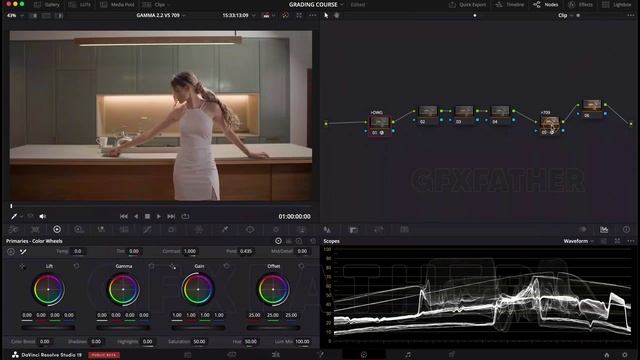The width and height of the screenshot is (640, 360).
Task: Open the GAMMA 2.2 VS 709 timeline dropdown
Action: coord(161,16)
